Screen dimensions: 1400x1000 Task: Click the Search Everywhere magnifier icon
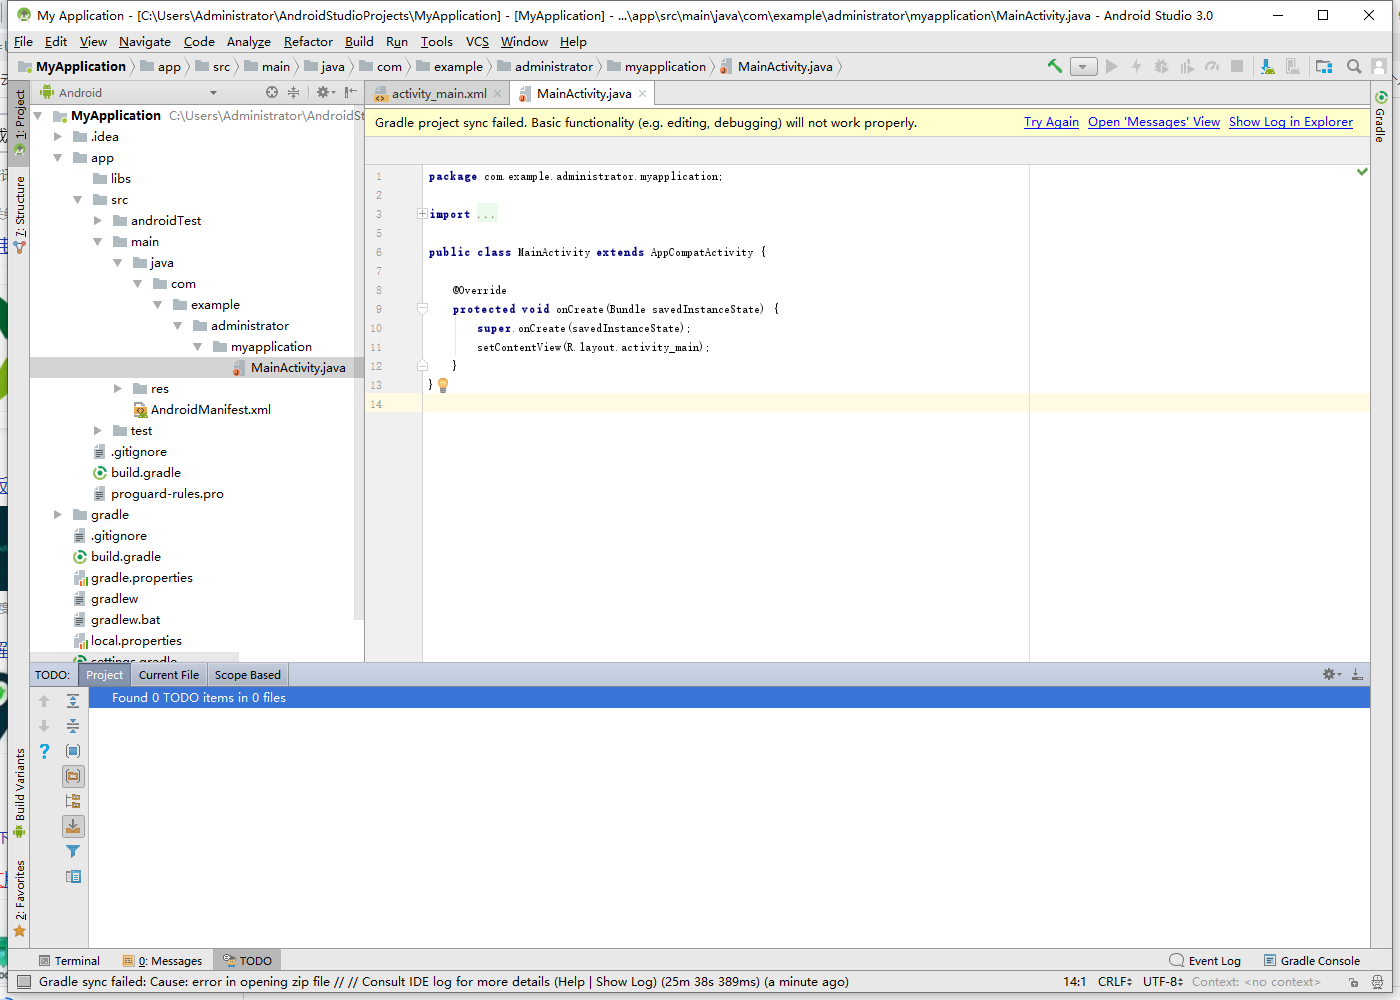(1354, 66)
